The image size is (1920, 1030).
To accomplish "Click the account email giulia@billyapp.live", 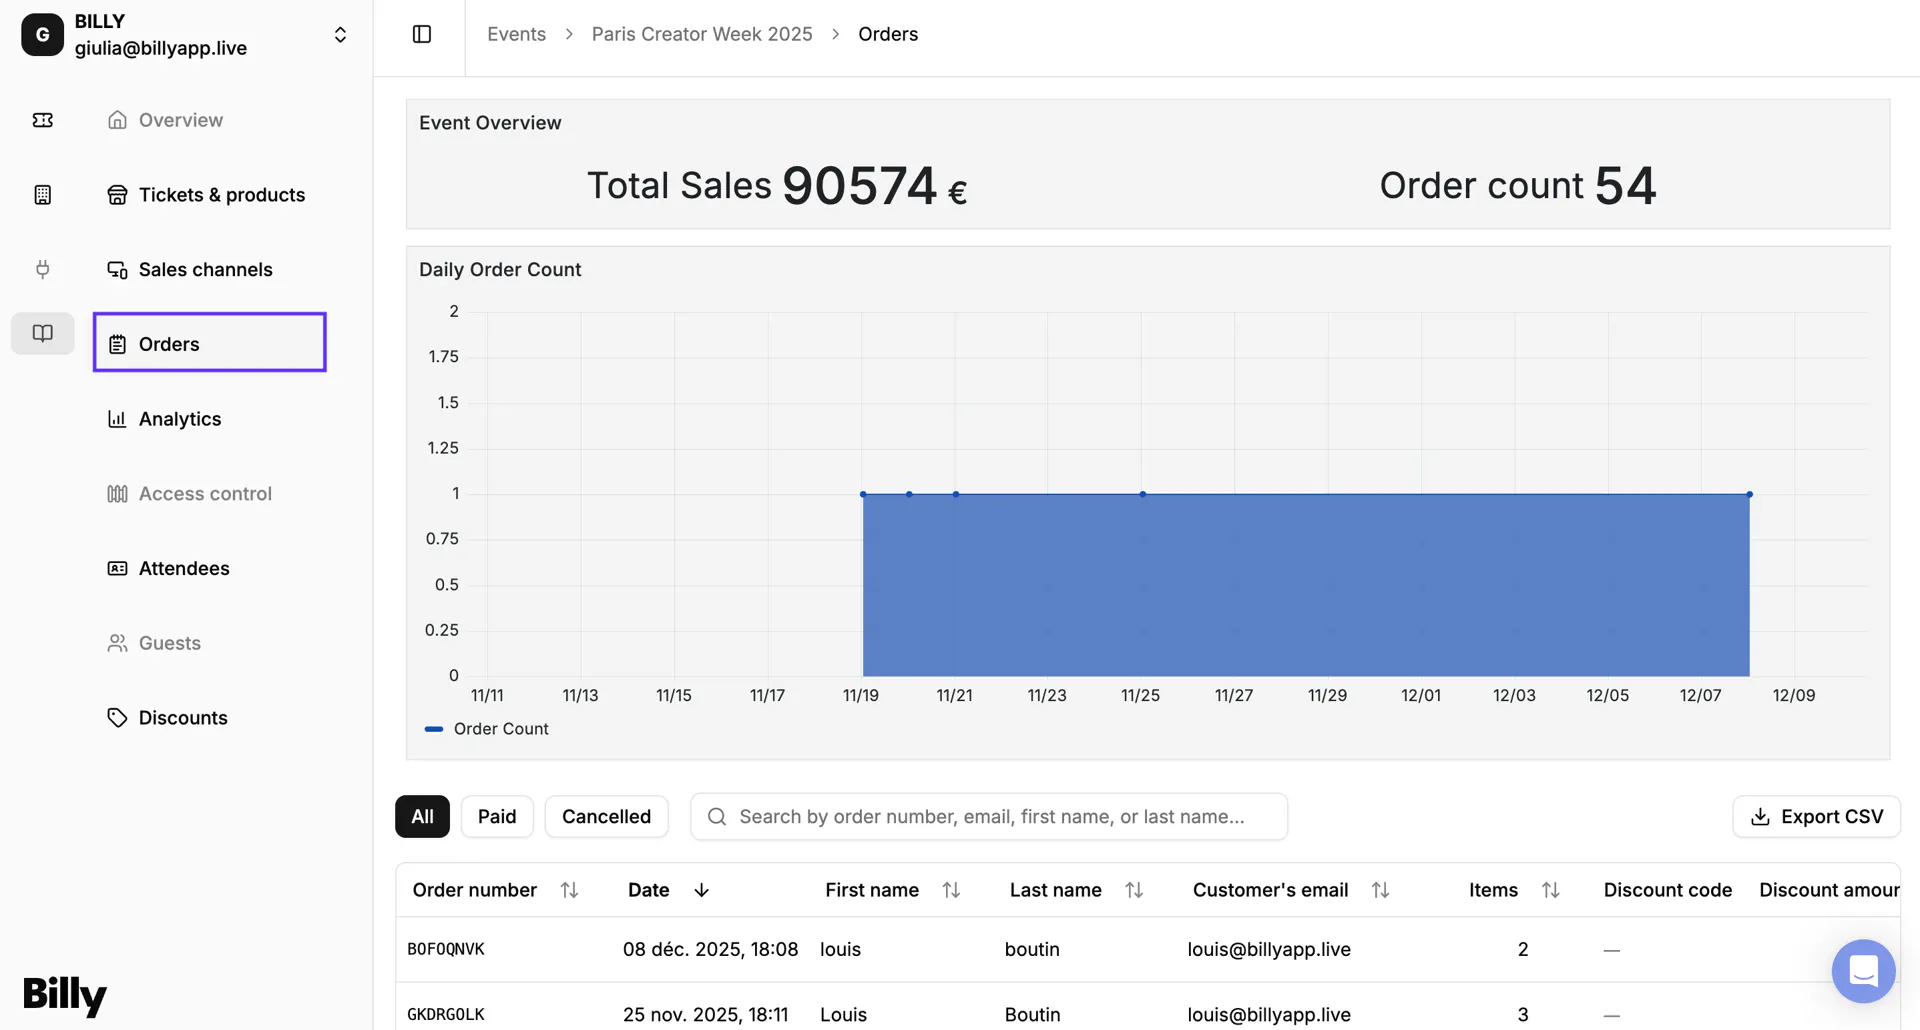I will coord(161,48).
